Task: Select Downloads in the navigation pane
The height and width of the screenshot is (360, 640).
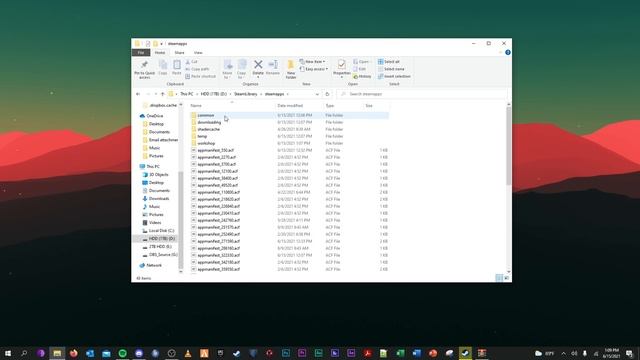Action: click(x=159, y=198)
